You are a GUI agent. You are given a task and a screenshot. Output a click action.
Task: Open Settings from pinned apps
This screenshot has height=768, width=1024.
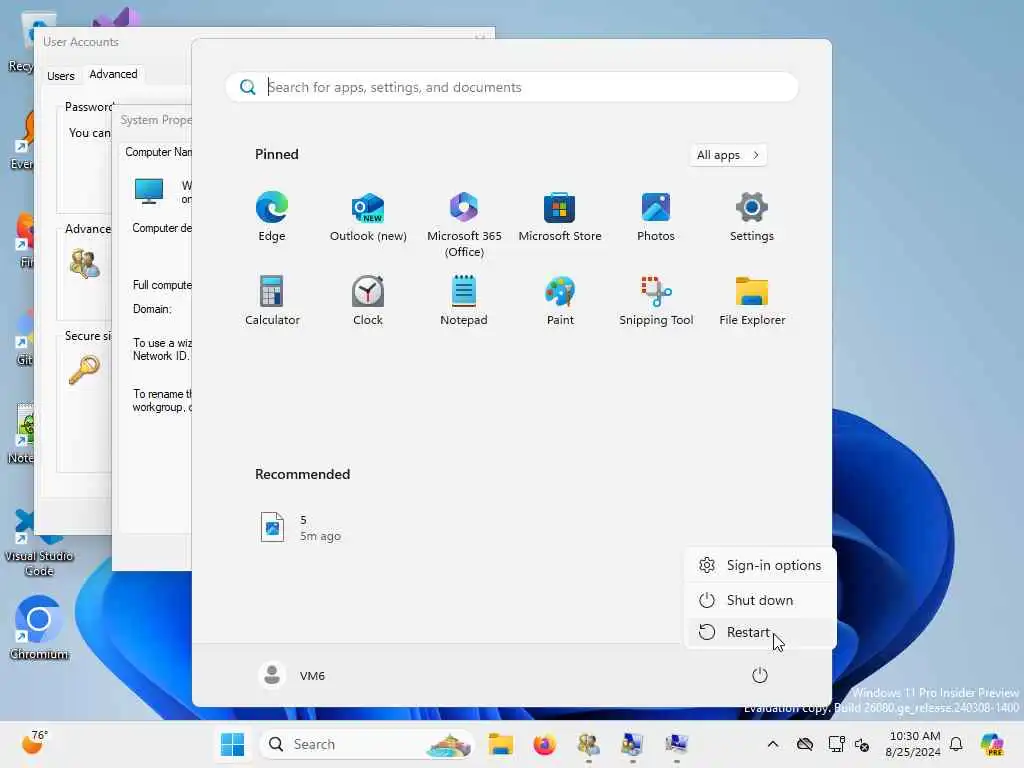point(752,217)
